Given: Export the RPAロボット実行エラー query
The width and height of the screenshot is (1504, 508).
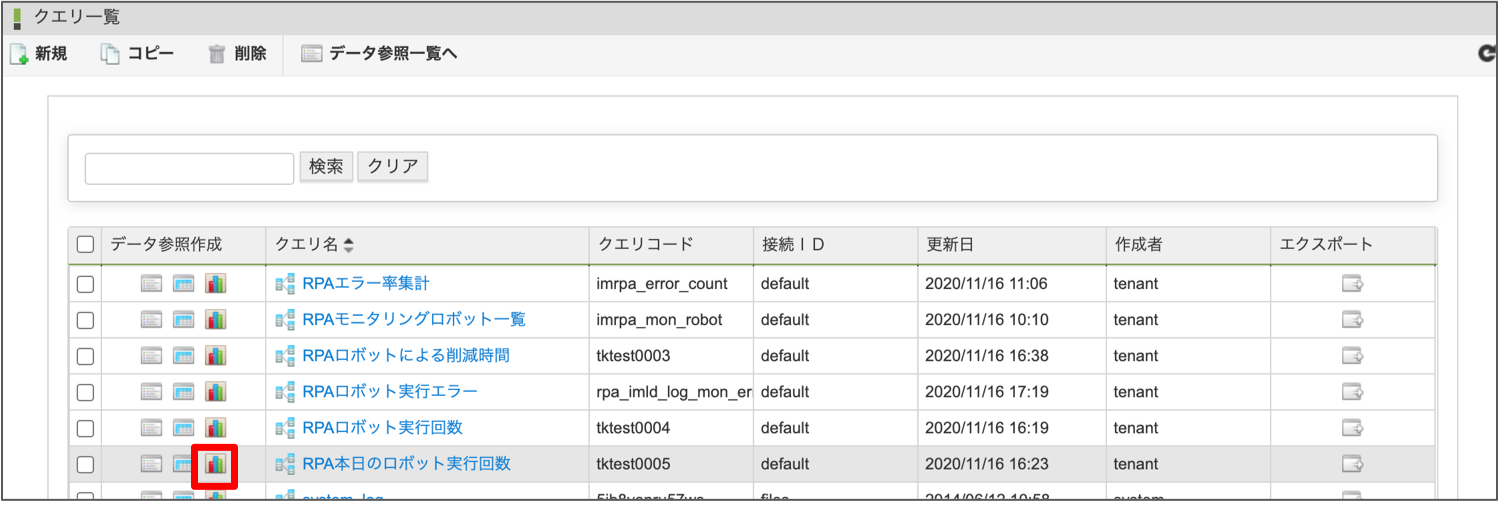Looking at the screenshot, I should (x=1352, y=392).
